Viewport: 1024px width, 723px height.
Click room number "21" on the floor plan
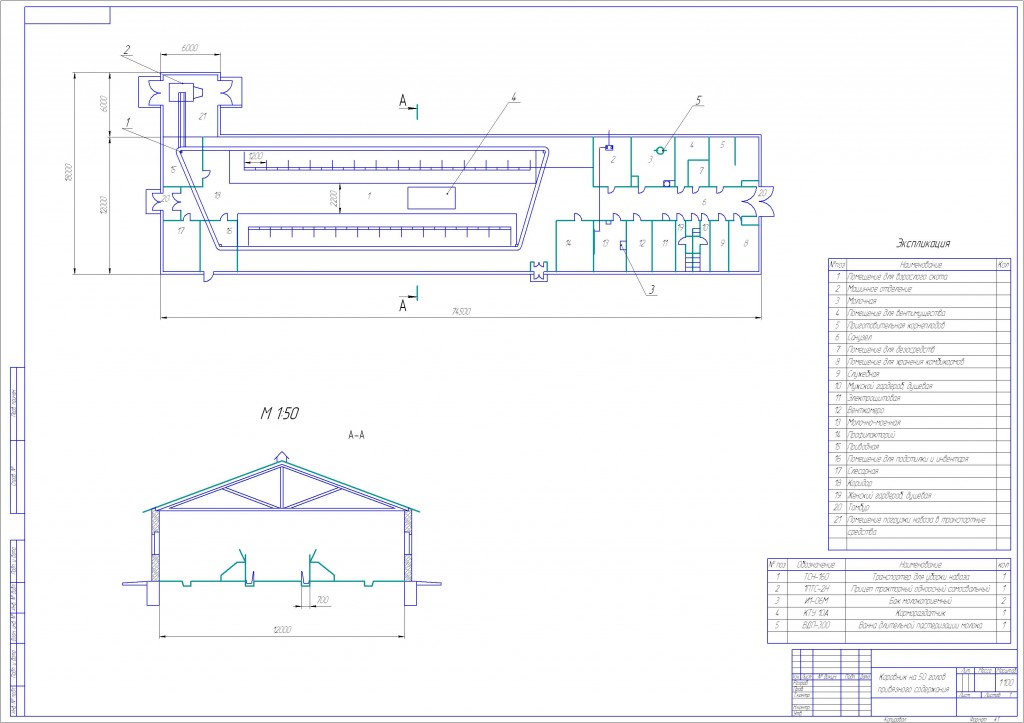point(202,117)
